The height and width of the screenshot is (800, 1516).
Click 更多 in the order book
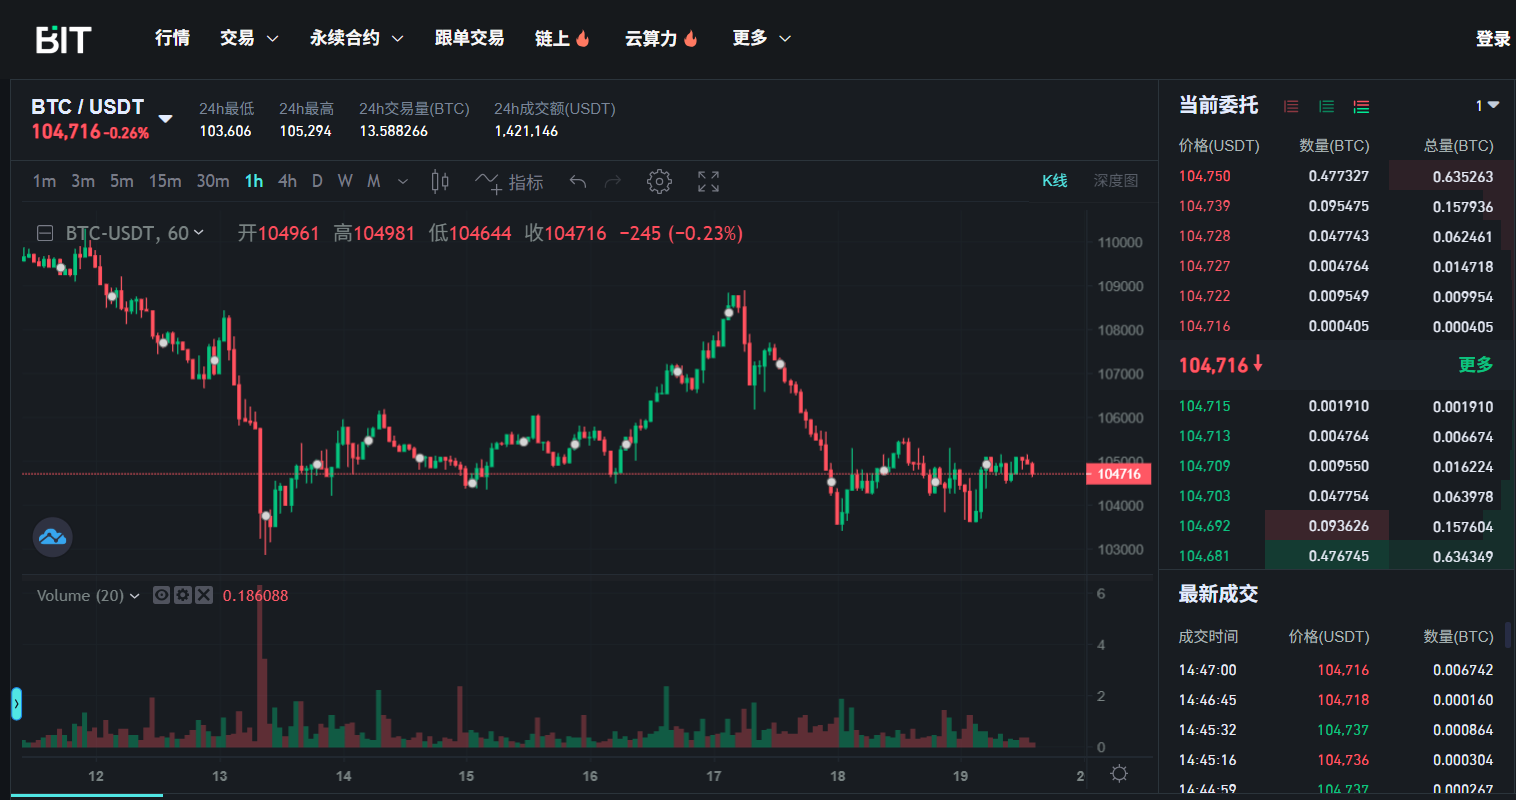(1475, 365)
